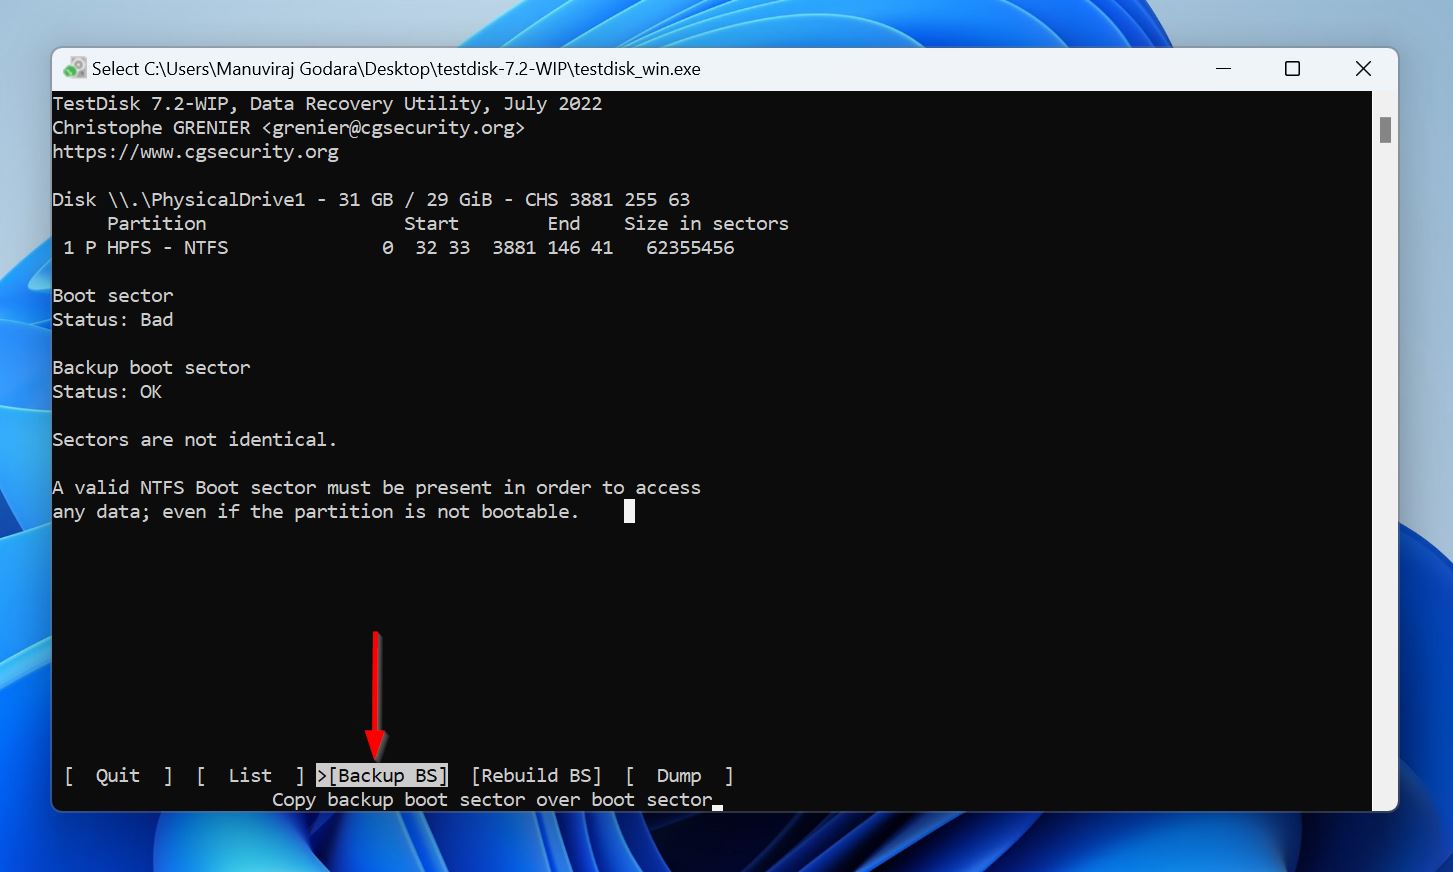Image resolution: width=1453 pixels, height=872 pixels.
Task: Click the 'Backup boot sector' heading
Action: (x=151, y=368)
